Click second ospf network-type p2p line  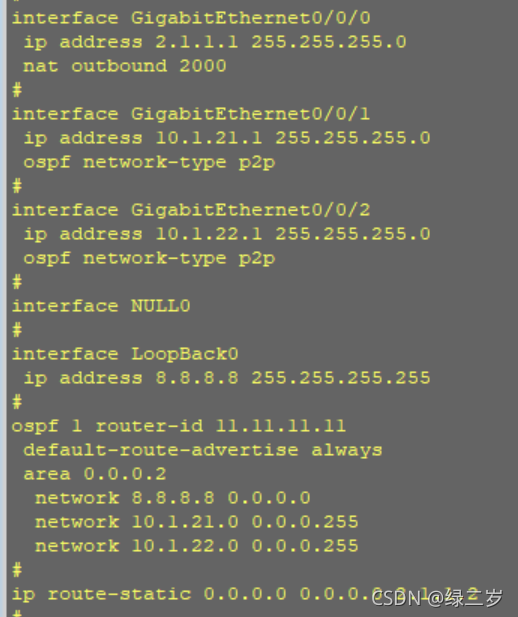pos(149,258)
